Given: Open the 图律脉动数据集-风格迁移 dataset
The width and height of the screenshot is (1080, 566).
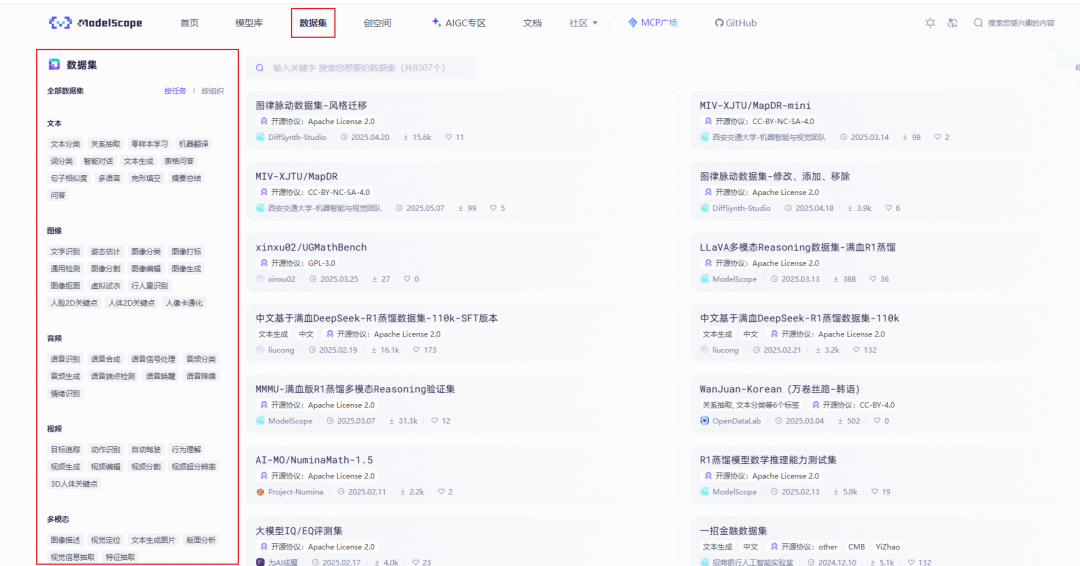Looking at the screenshot, I should pyautogui.click(x=311, y=105).
